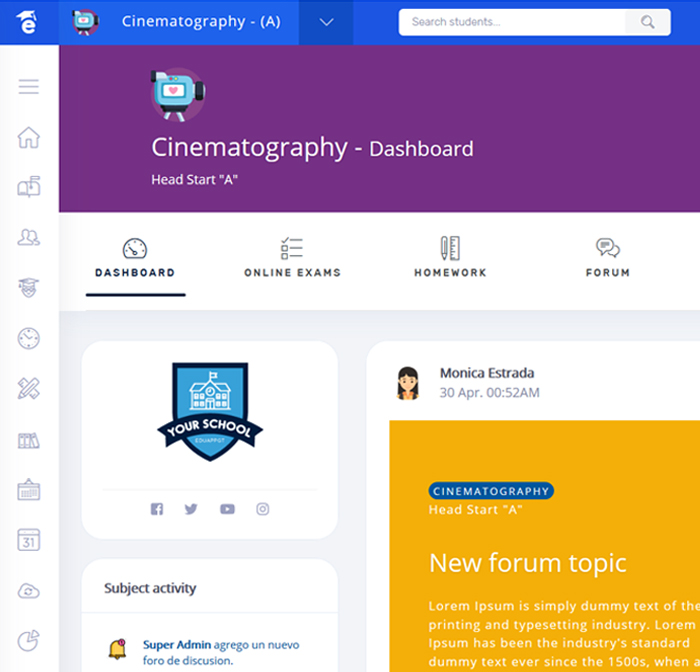The height and width of the screenshot is (672, 700).
Task: Open the school's Facebook link
Action: [x=157, y=509]
